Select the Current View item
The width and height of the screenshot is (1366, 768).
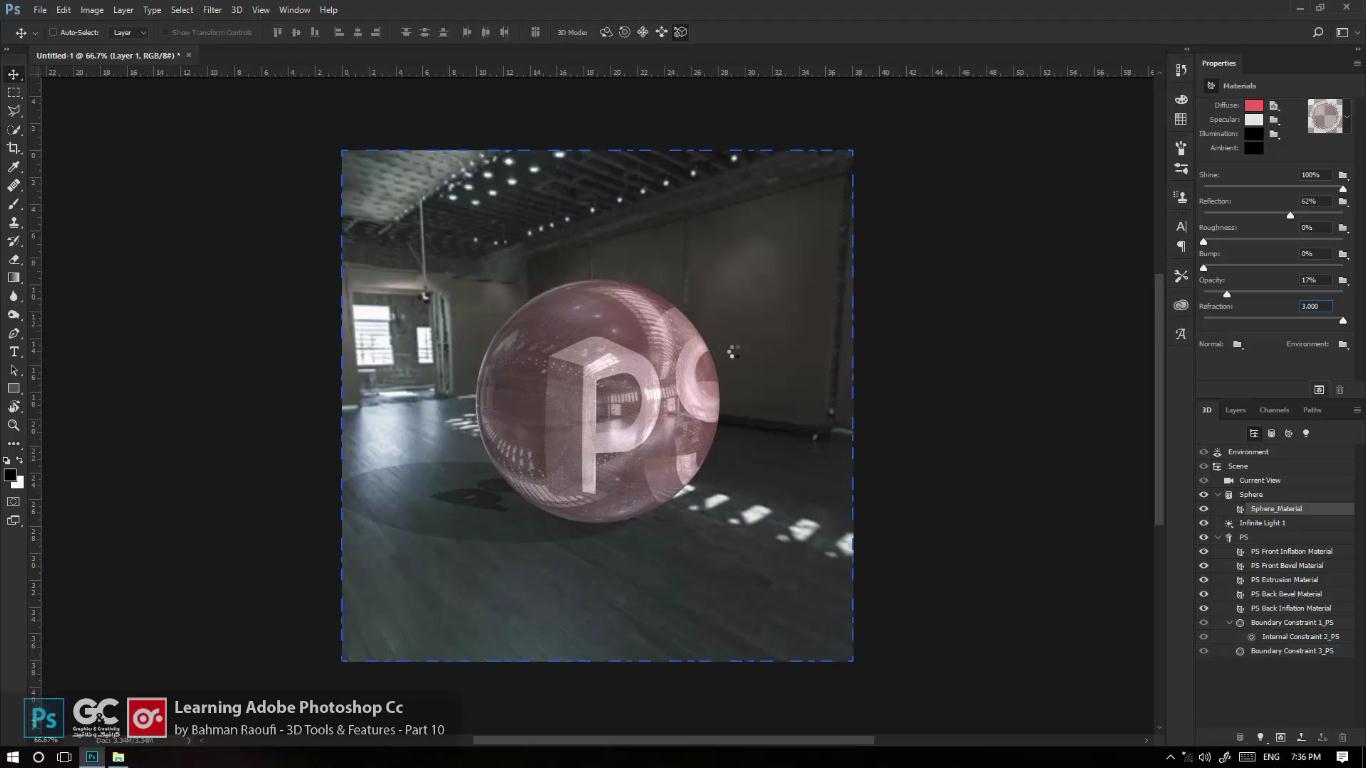(1260, 480)
